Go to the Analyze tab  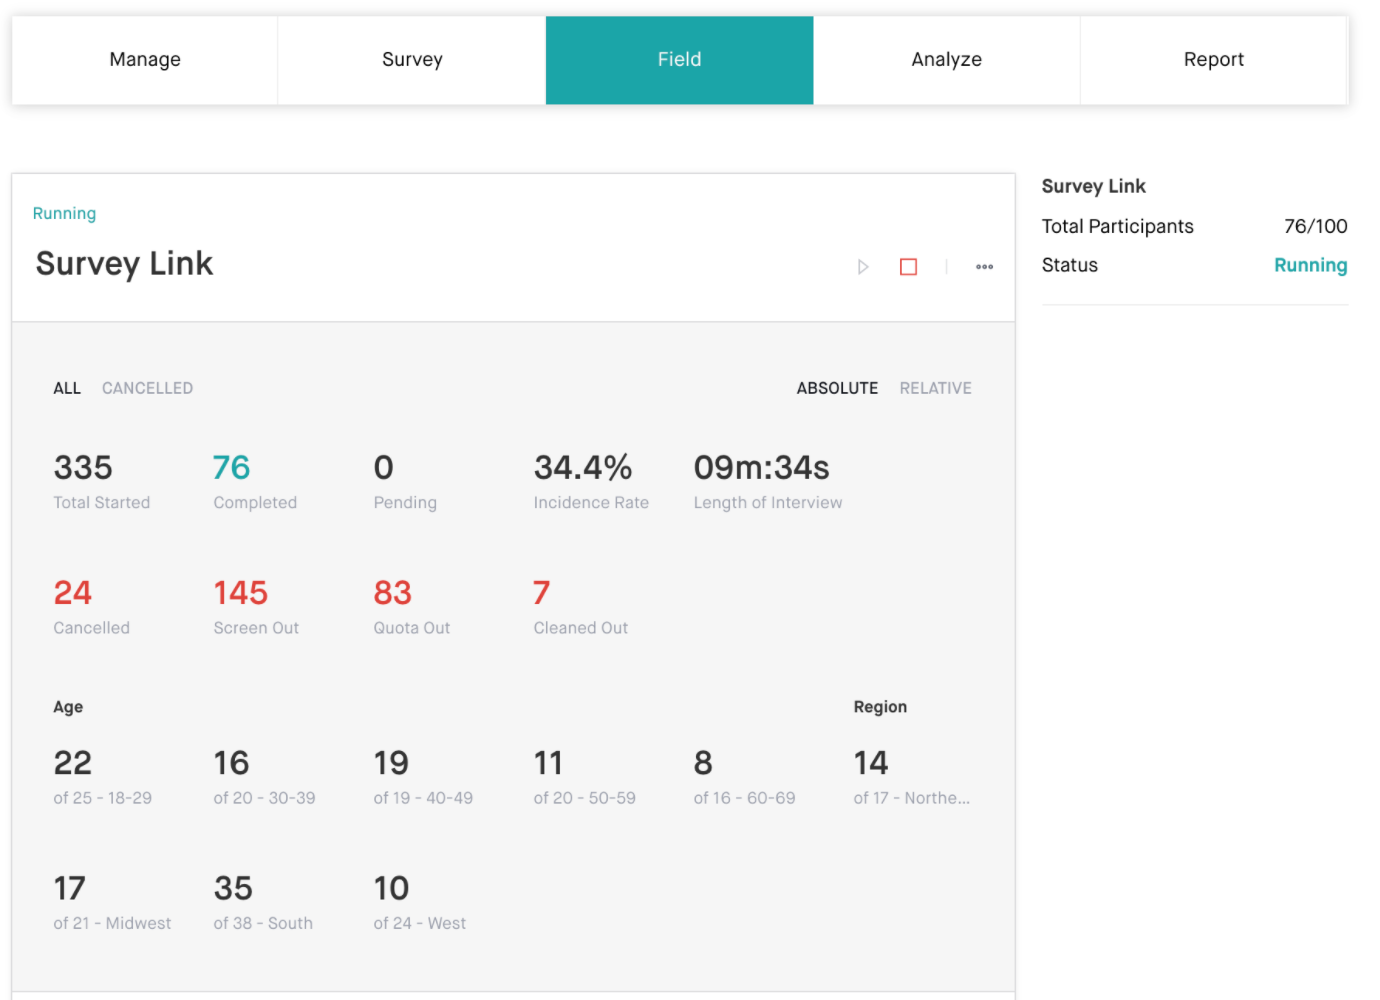pyautogui.click(x=946, y=60)
